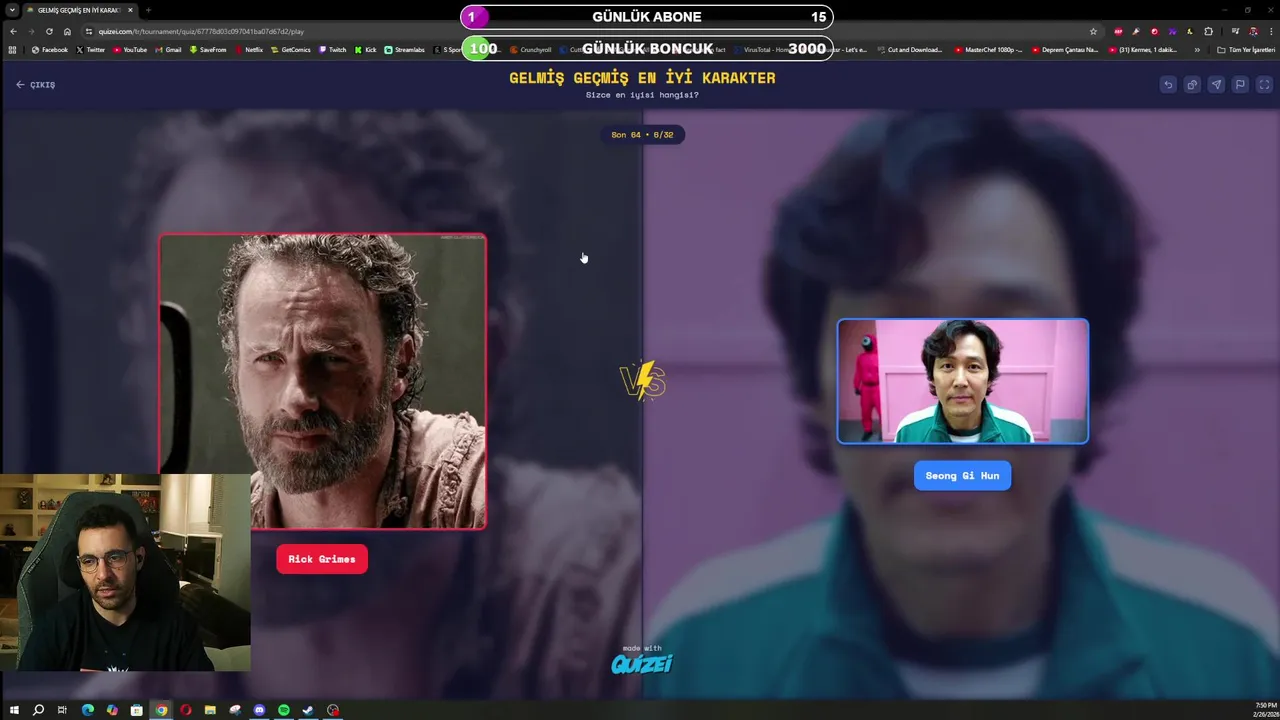Open the MasterChef 1080p bookmark
The width and height of the screenshot is (1280, 720).
pyautogui.click(x=988, y=49)
